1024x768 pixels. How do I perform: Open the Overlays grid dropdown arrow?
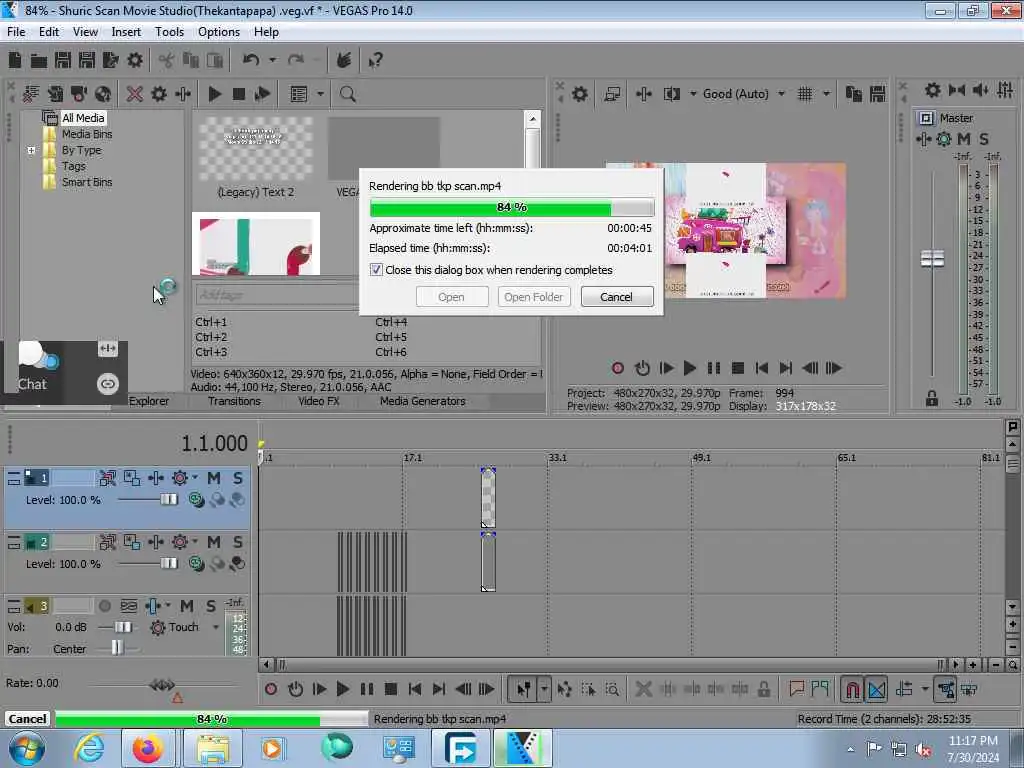[x=826, y=94]
